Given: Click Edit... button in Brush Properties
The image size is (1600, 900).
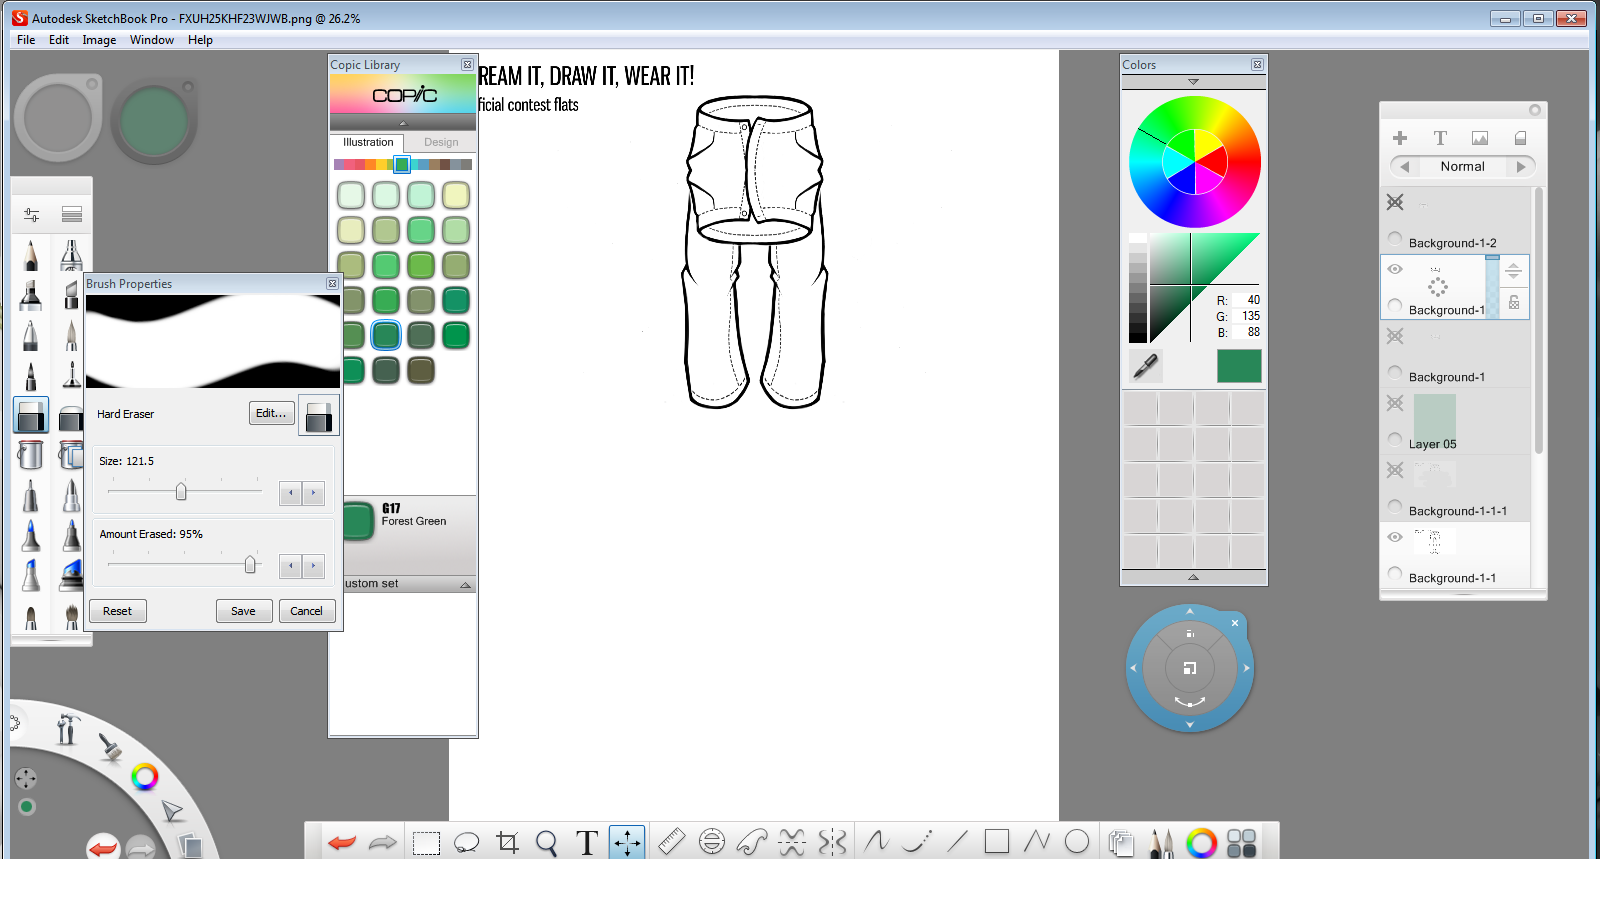Looking at the screenshot, I should click(271, 413).
